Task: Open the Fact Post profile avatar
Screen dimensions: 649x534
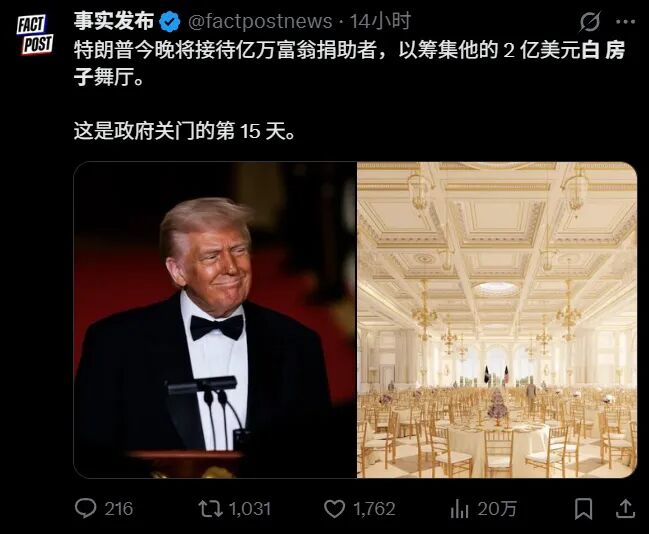Action: [x=35, y=35]
